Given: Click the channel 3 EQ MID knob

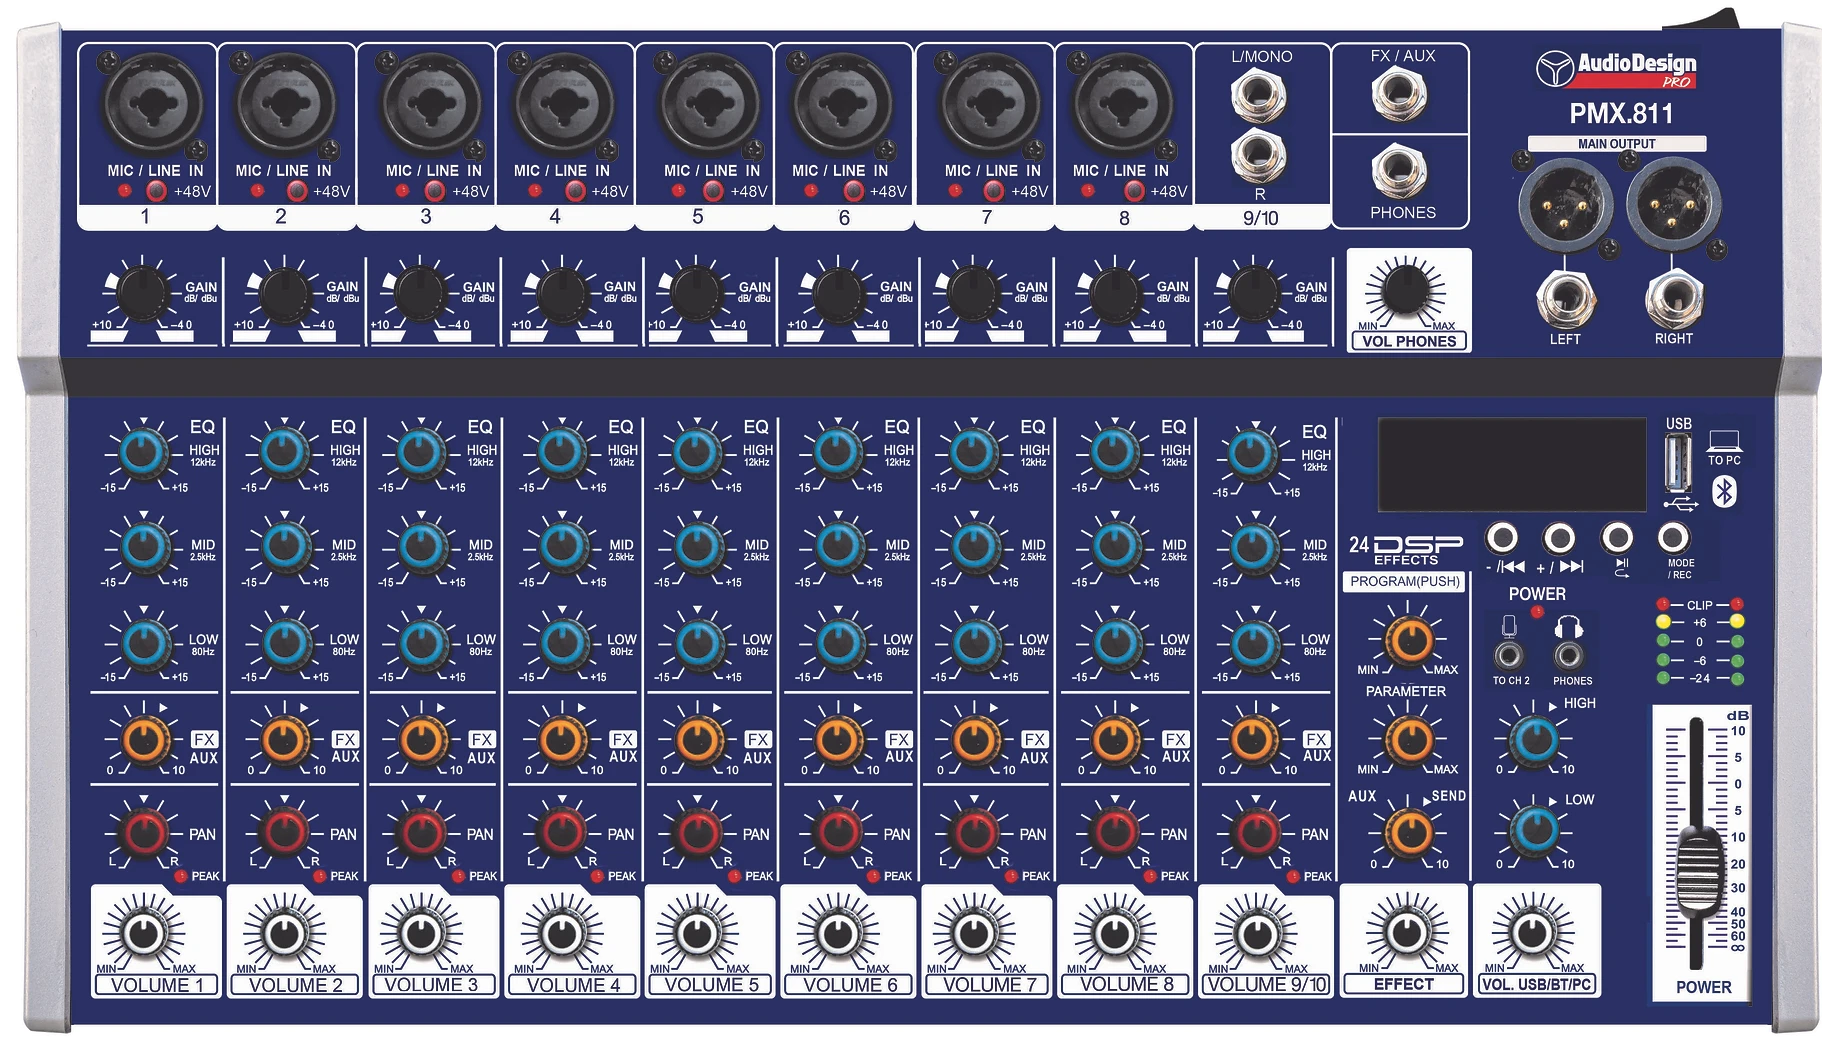Looking at the screenshot, I should [422, 547].
